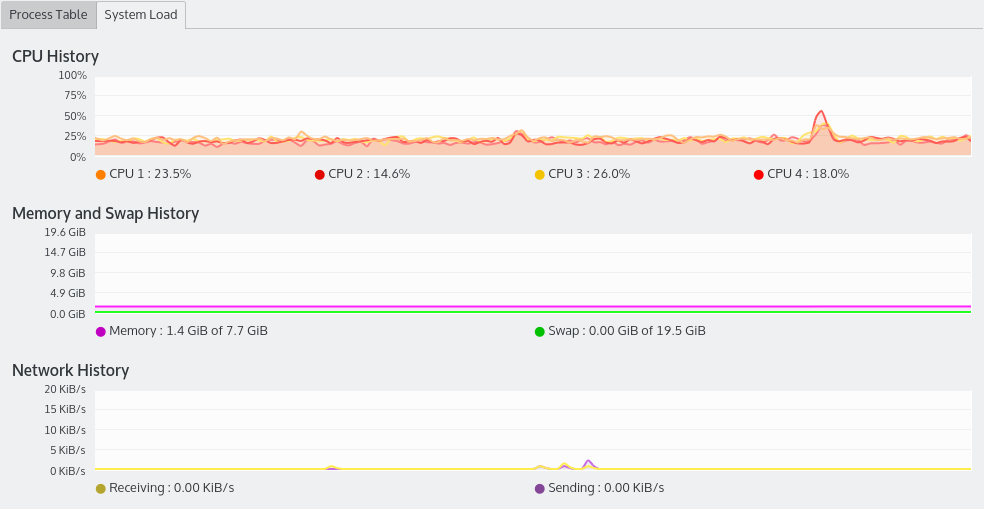Viewport: 984px width, 509px height.
Task: Click the small purple Network History spike
Action: coord(588,462)
